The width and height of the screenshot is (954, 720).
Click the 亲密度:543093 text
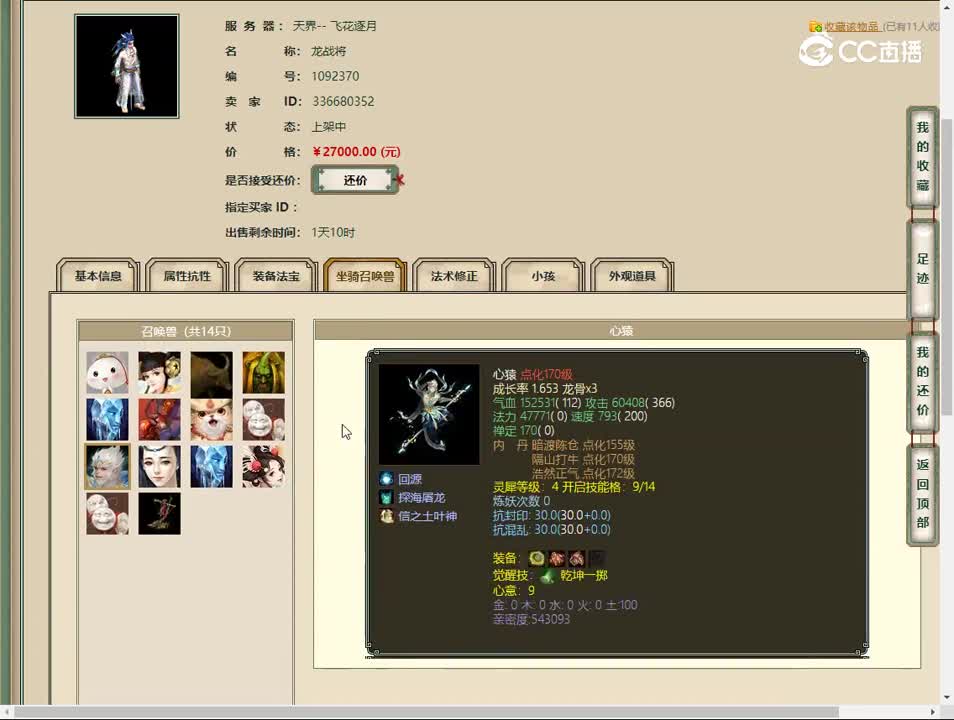[x=531, y=619]
